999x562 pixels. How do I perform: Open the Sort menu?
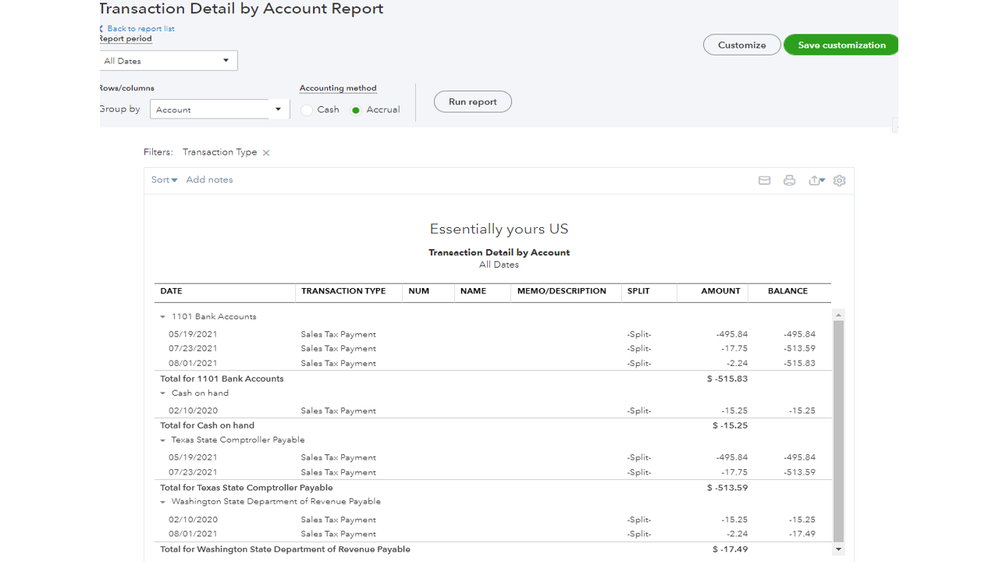point(164,180)
